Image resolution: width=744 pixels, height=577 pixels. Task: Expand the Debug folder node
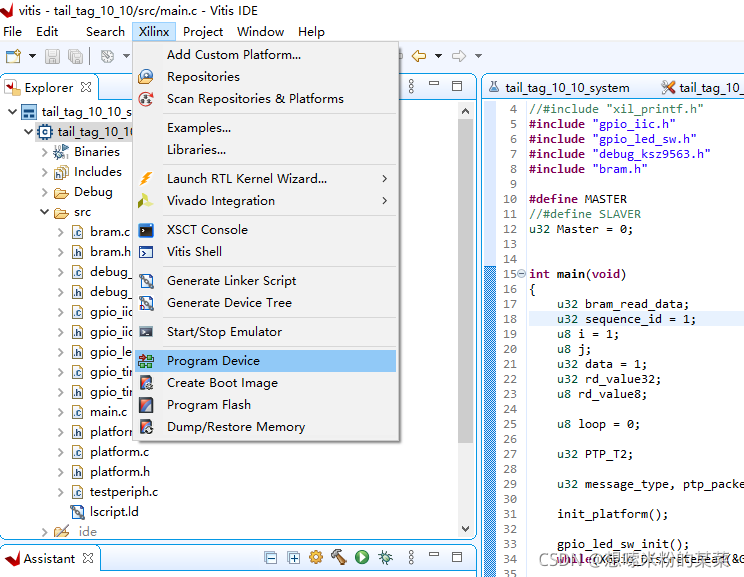click(45, 192)
